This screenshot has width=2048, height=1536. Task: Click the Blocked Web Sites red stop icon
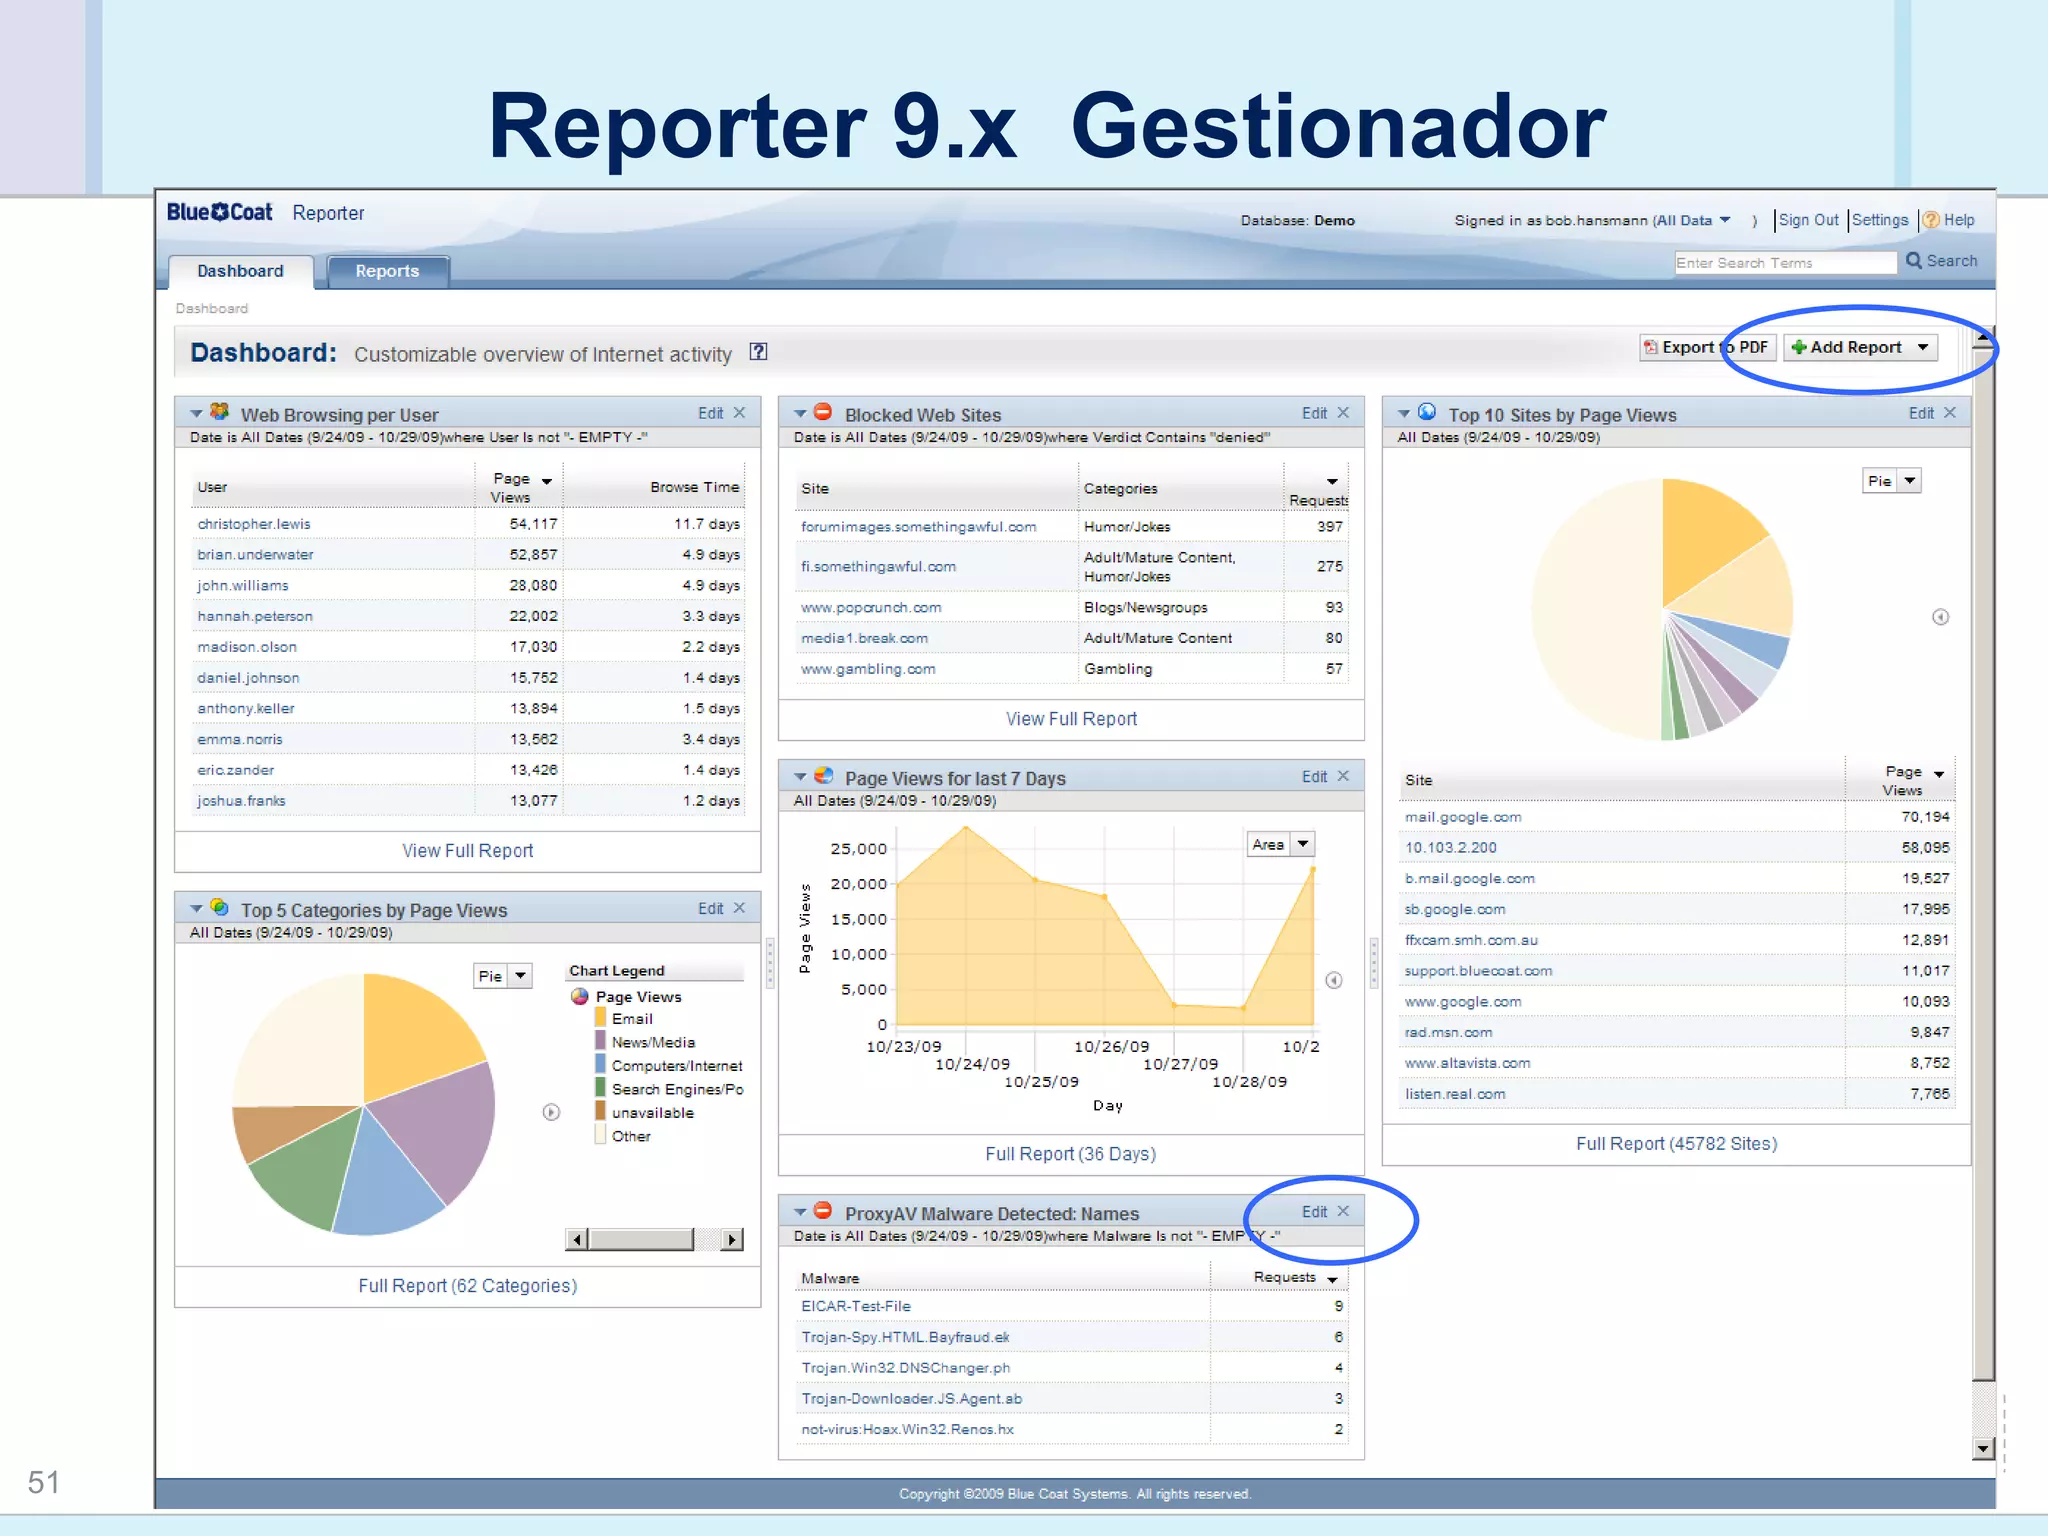coord(823,412)
